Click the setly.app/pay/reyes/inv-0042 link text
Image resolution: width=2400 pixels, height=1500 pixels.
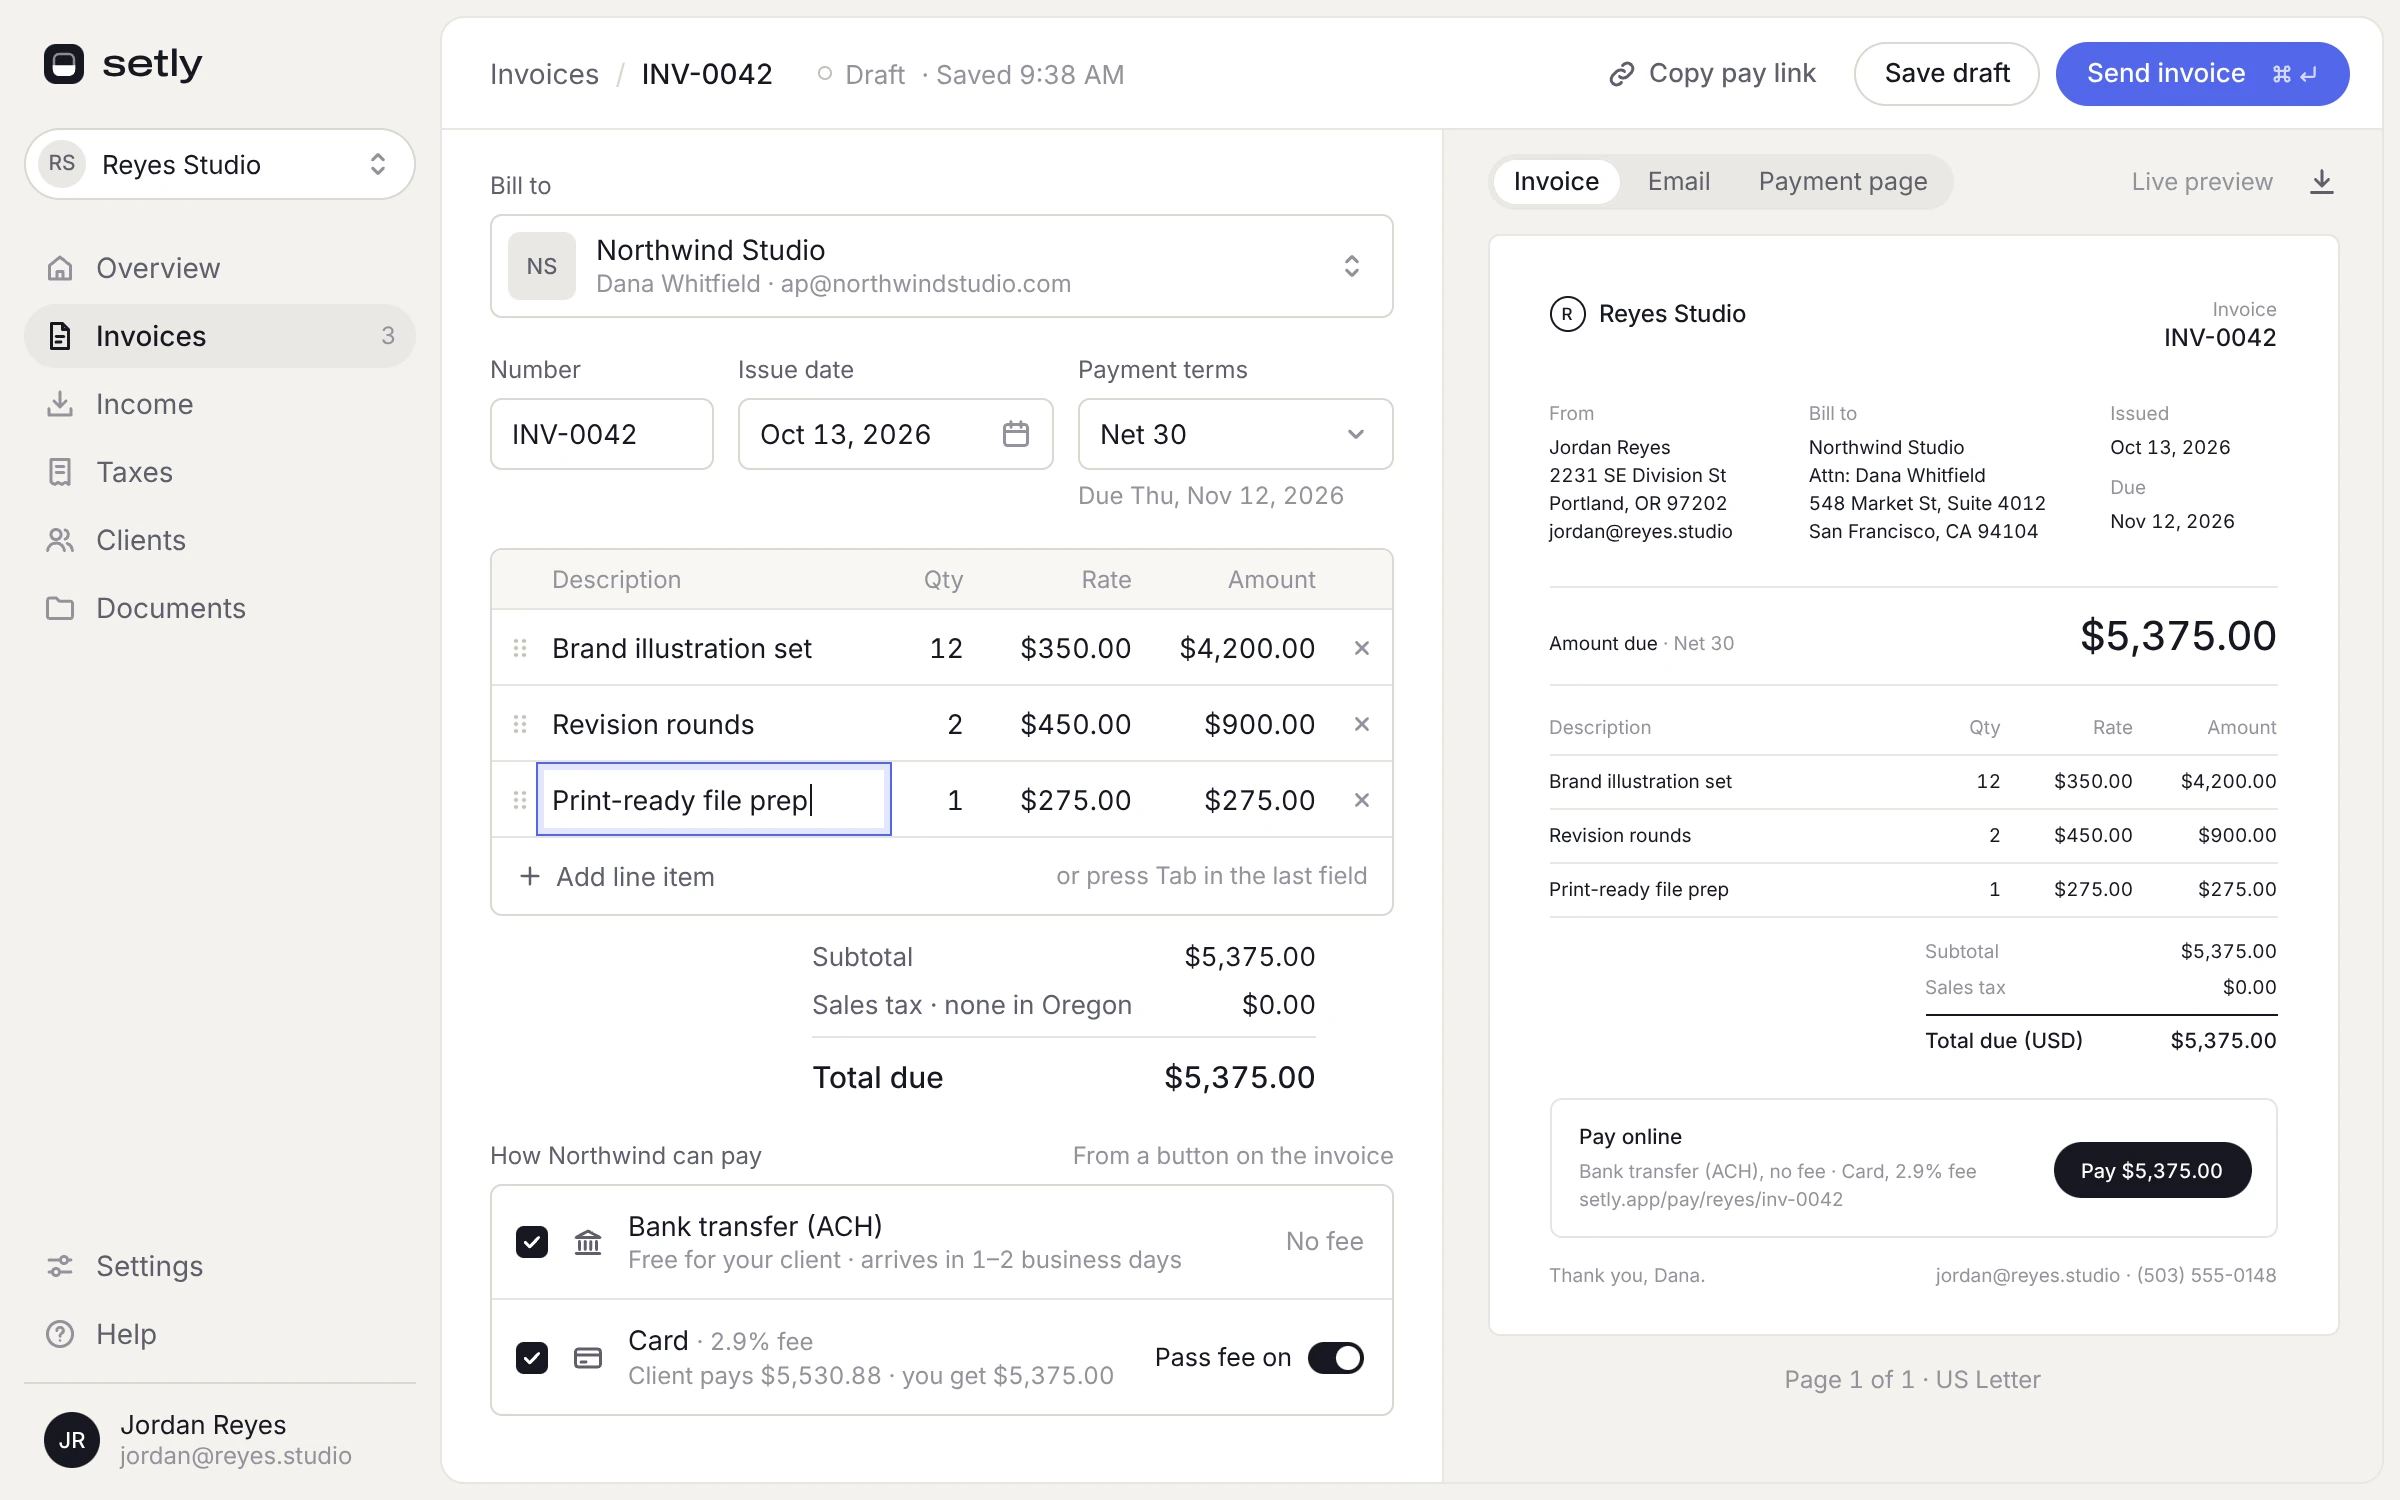pyautogui.click(x=1711, y=1199)
